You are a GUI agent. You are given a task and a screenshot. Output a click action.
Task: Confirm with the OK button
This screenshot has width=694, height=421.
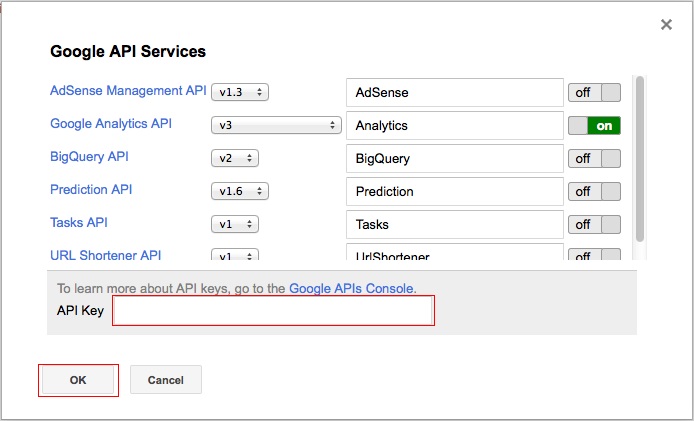tap(78, 380)
